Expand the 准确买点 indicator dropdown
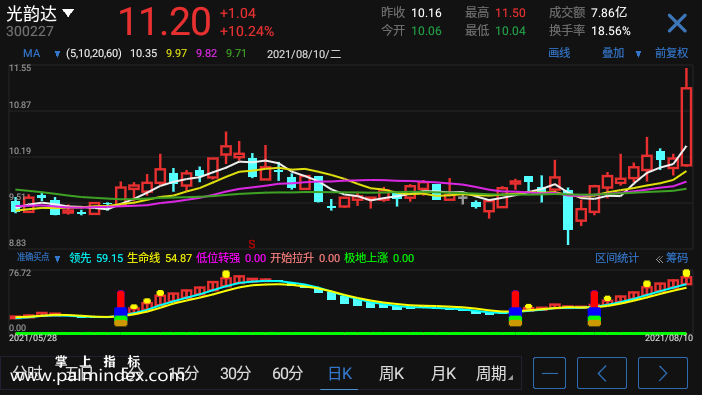Viewport: 702px width, 395px height. [57, 259]
